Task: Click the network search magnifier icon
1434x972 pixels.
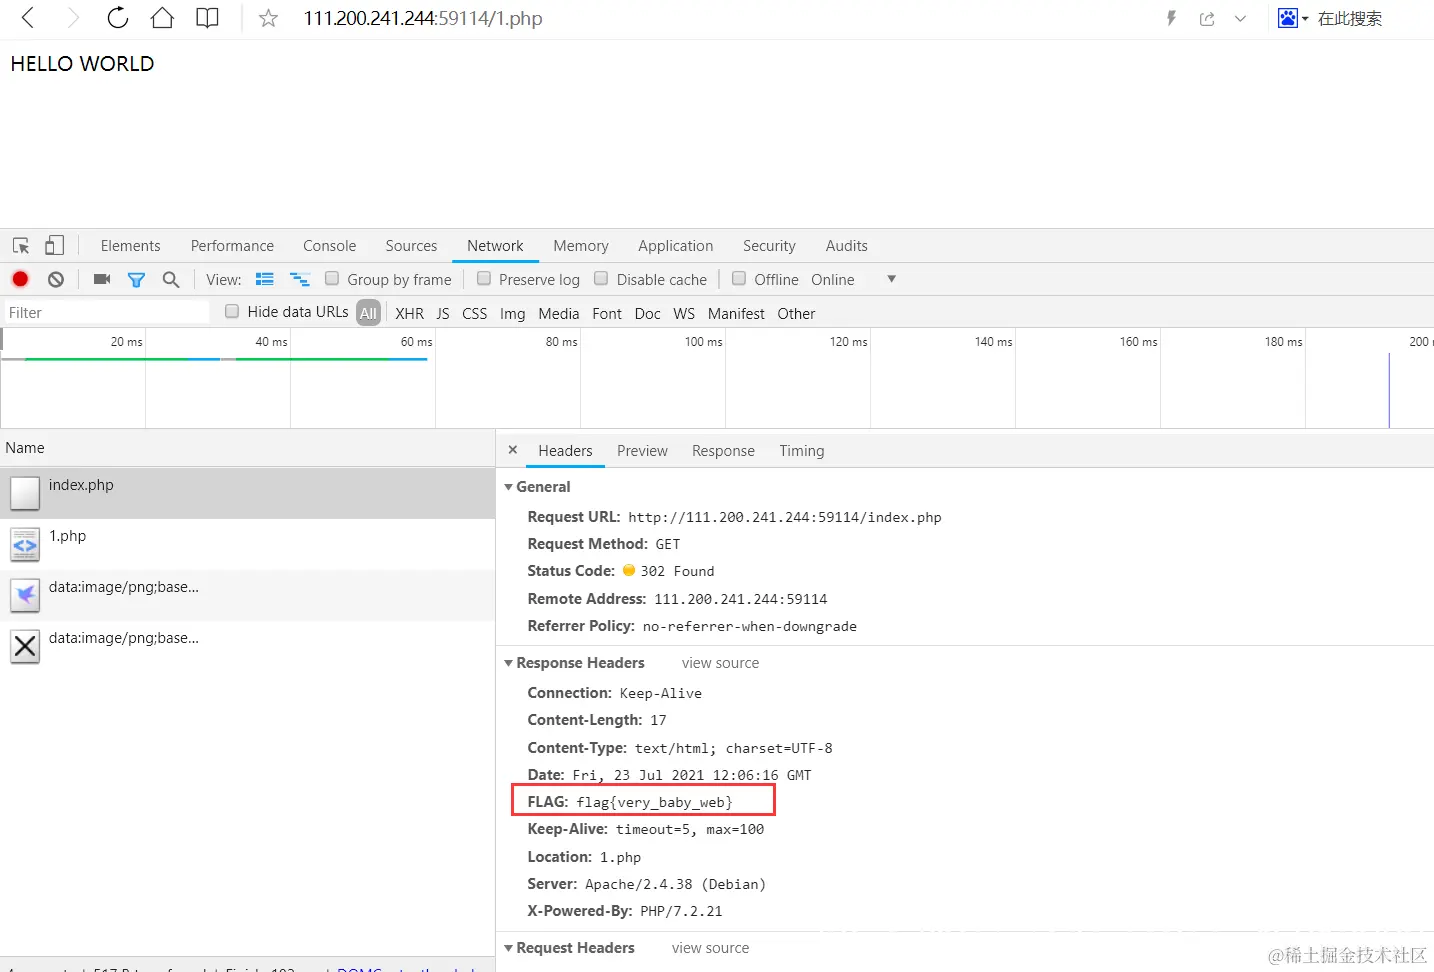Action: [171, 279]
